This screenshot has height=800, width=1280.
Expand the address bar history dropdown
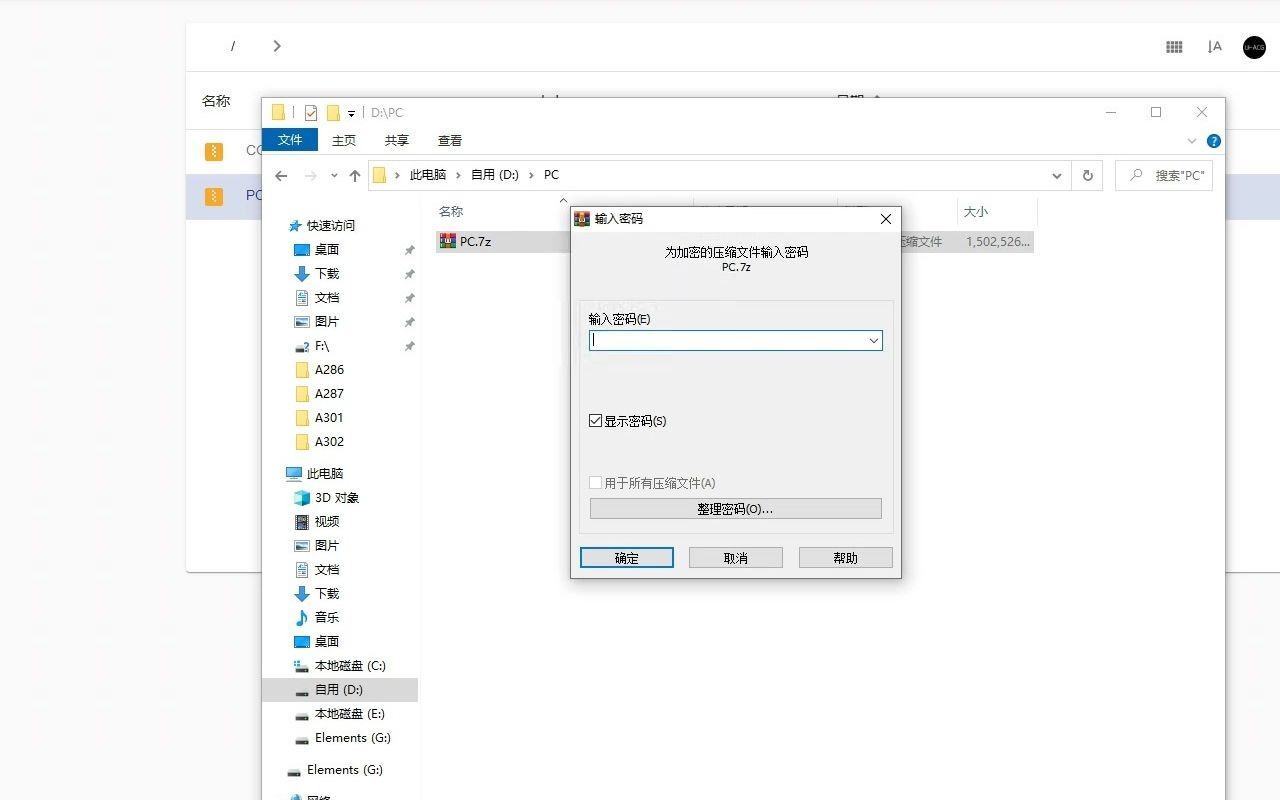(1057, 175)
